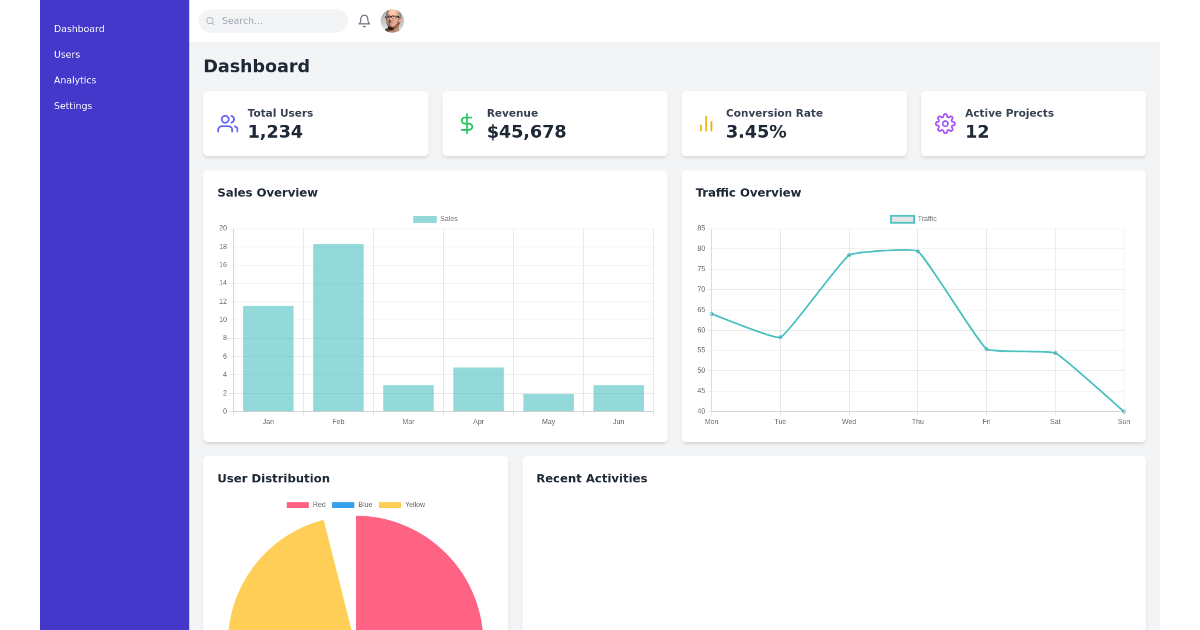Click the Active Projects gear icon
Viewport: 1200px width, 630px height.
pos(944,123)
